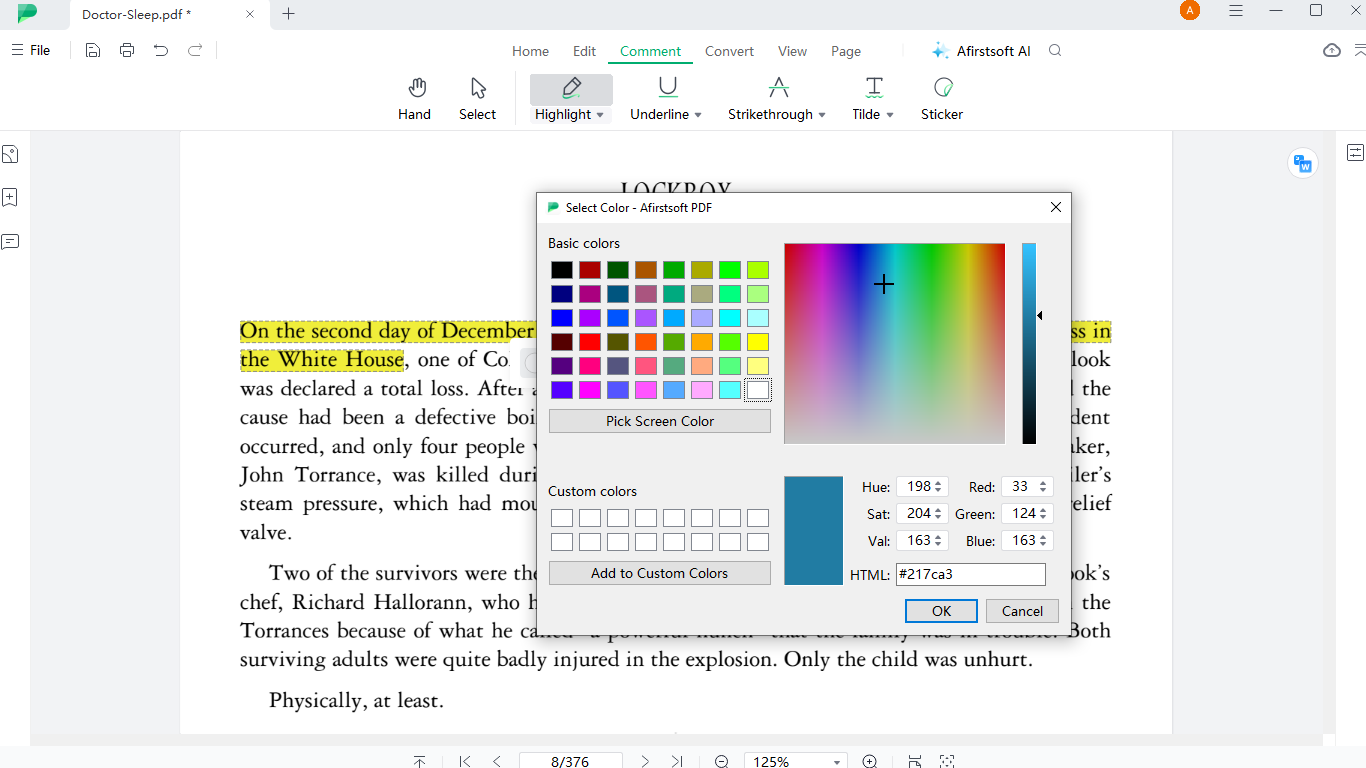1366x768 pixels.
Task: Open the hamburger menu in the title bar
Action: click(1236, 11)
